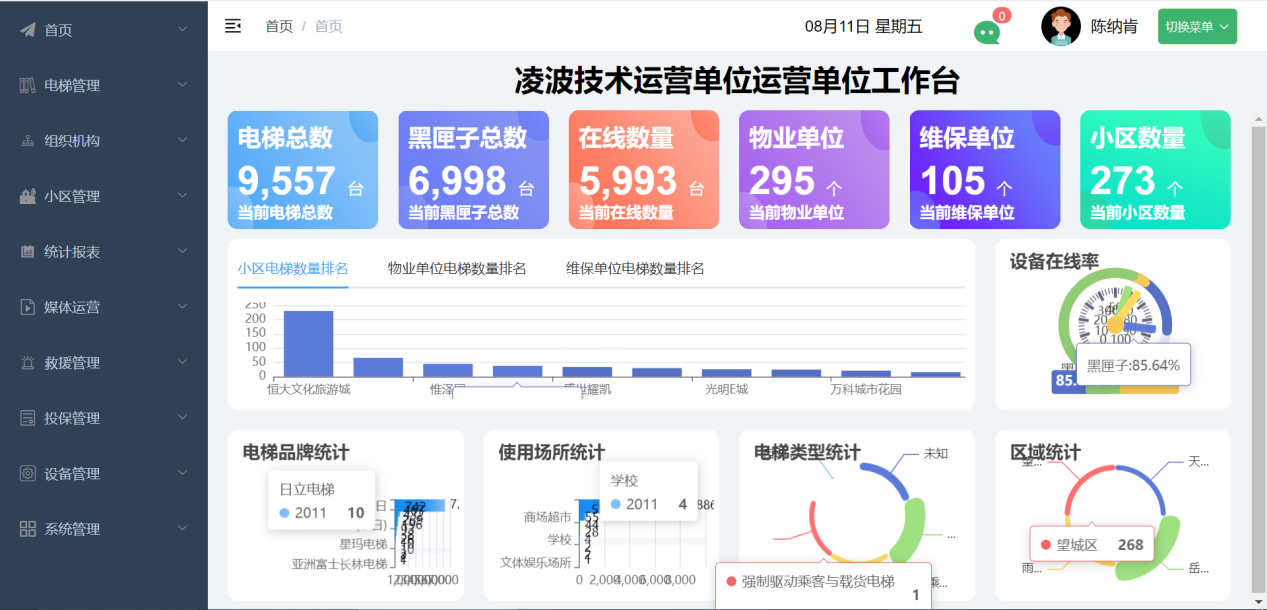Click the date 08月11日 星期五
The image size is (1267, 610).
pos(863,27)
